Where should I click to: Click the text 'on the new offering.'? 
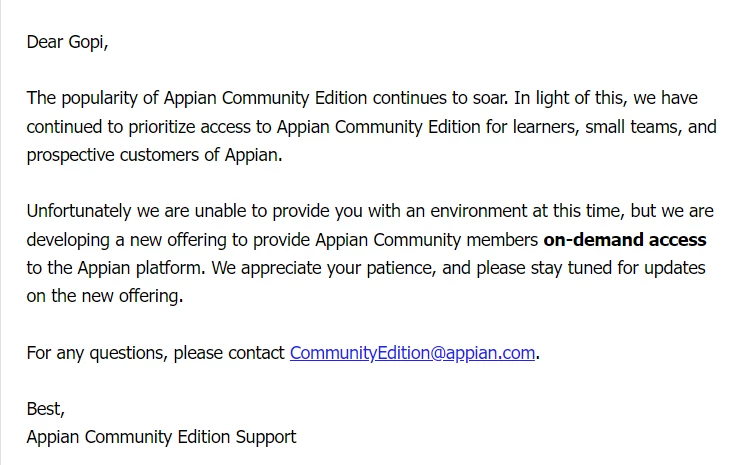104,296
